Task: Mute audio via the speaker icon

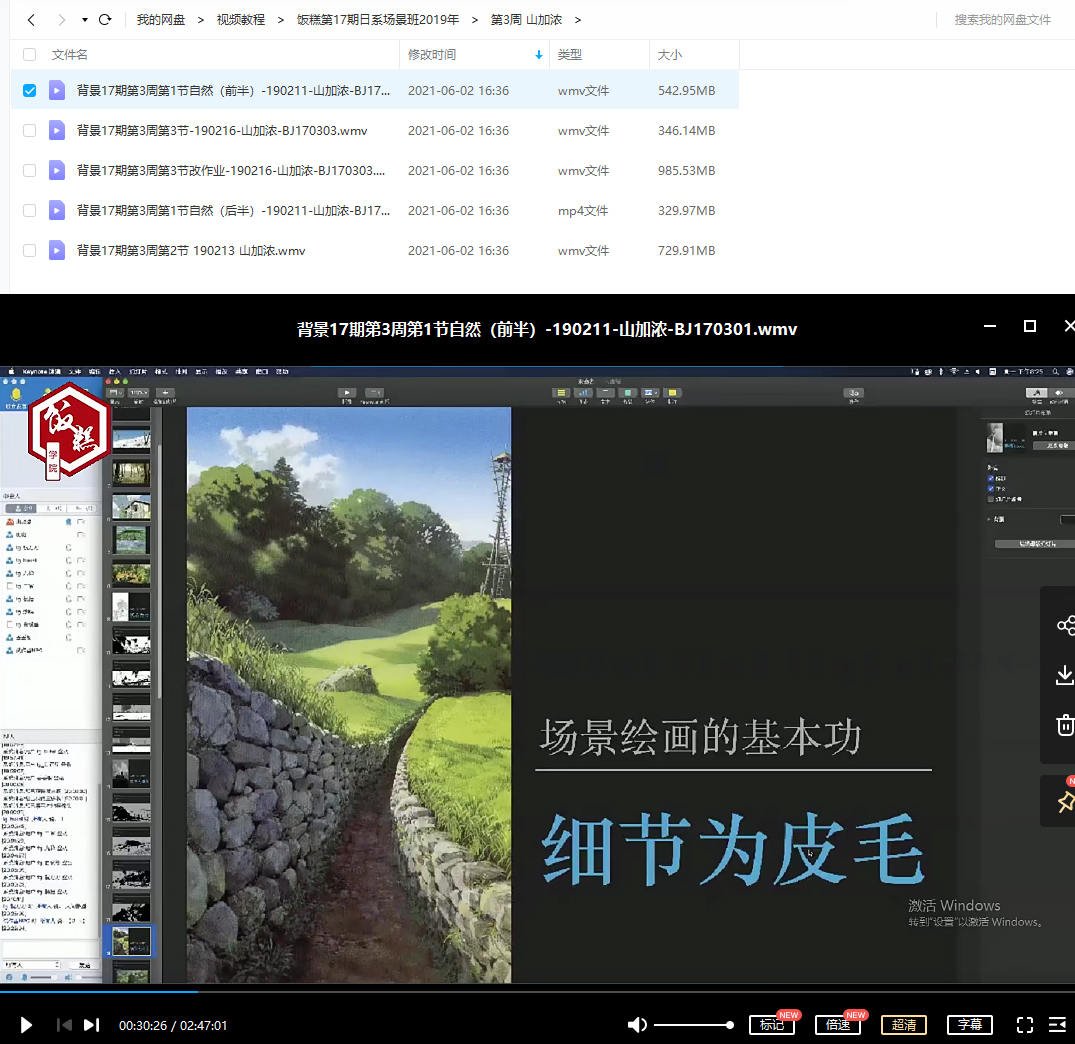Action: coord(637,1025)
